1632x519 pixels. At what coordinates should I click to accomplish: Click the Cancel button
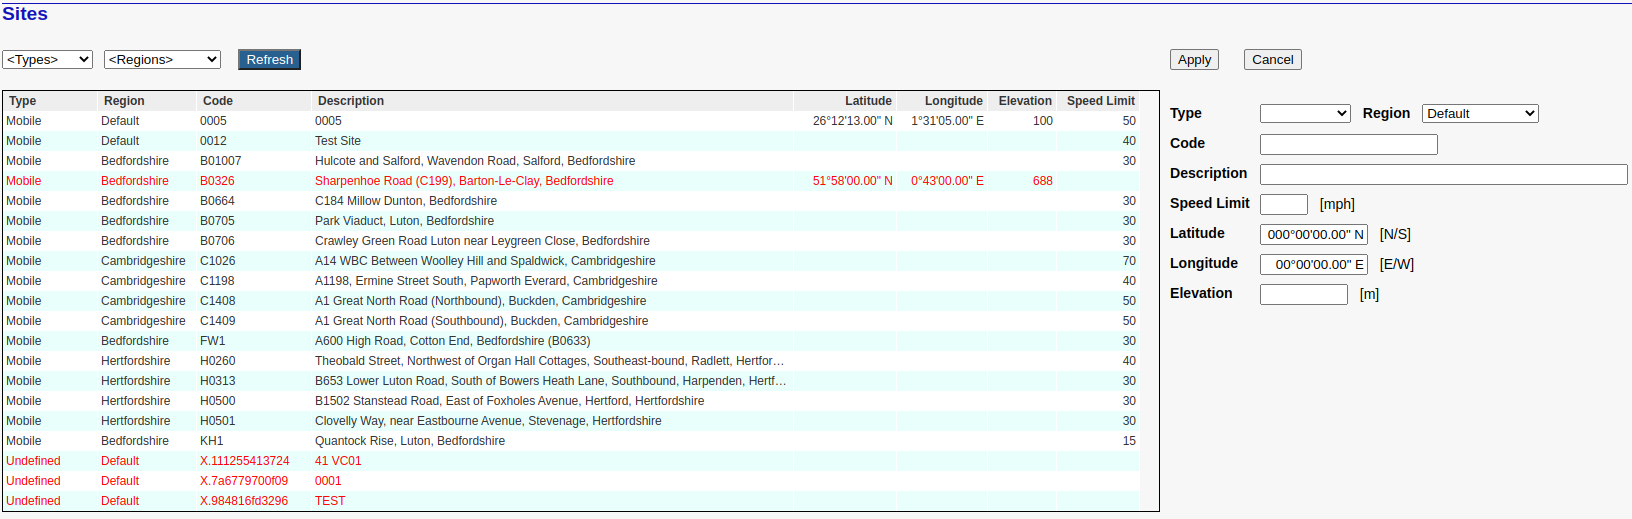pyautogui.click(x=1272, y=60)
